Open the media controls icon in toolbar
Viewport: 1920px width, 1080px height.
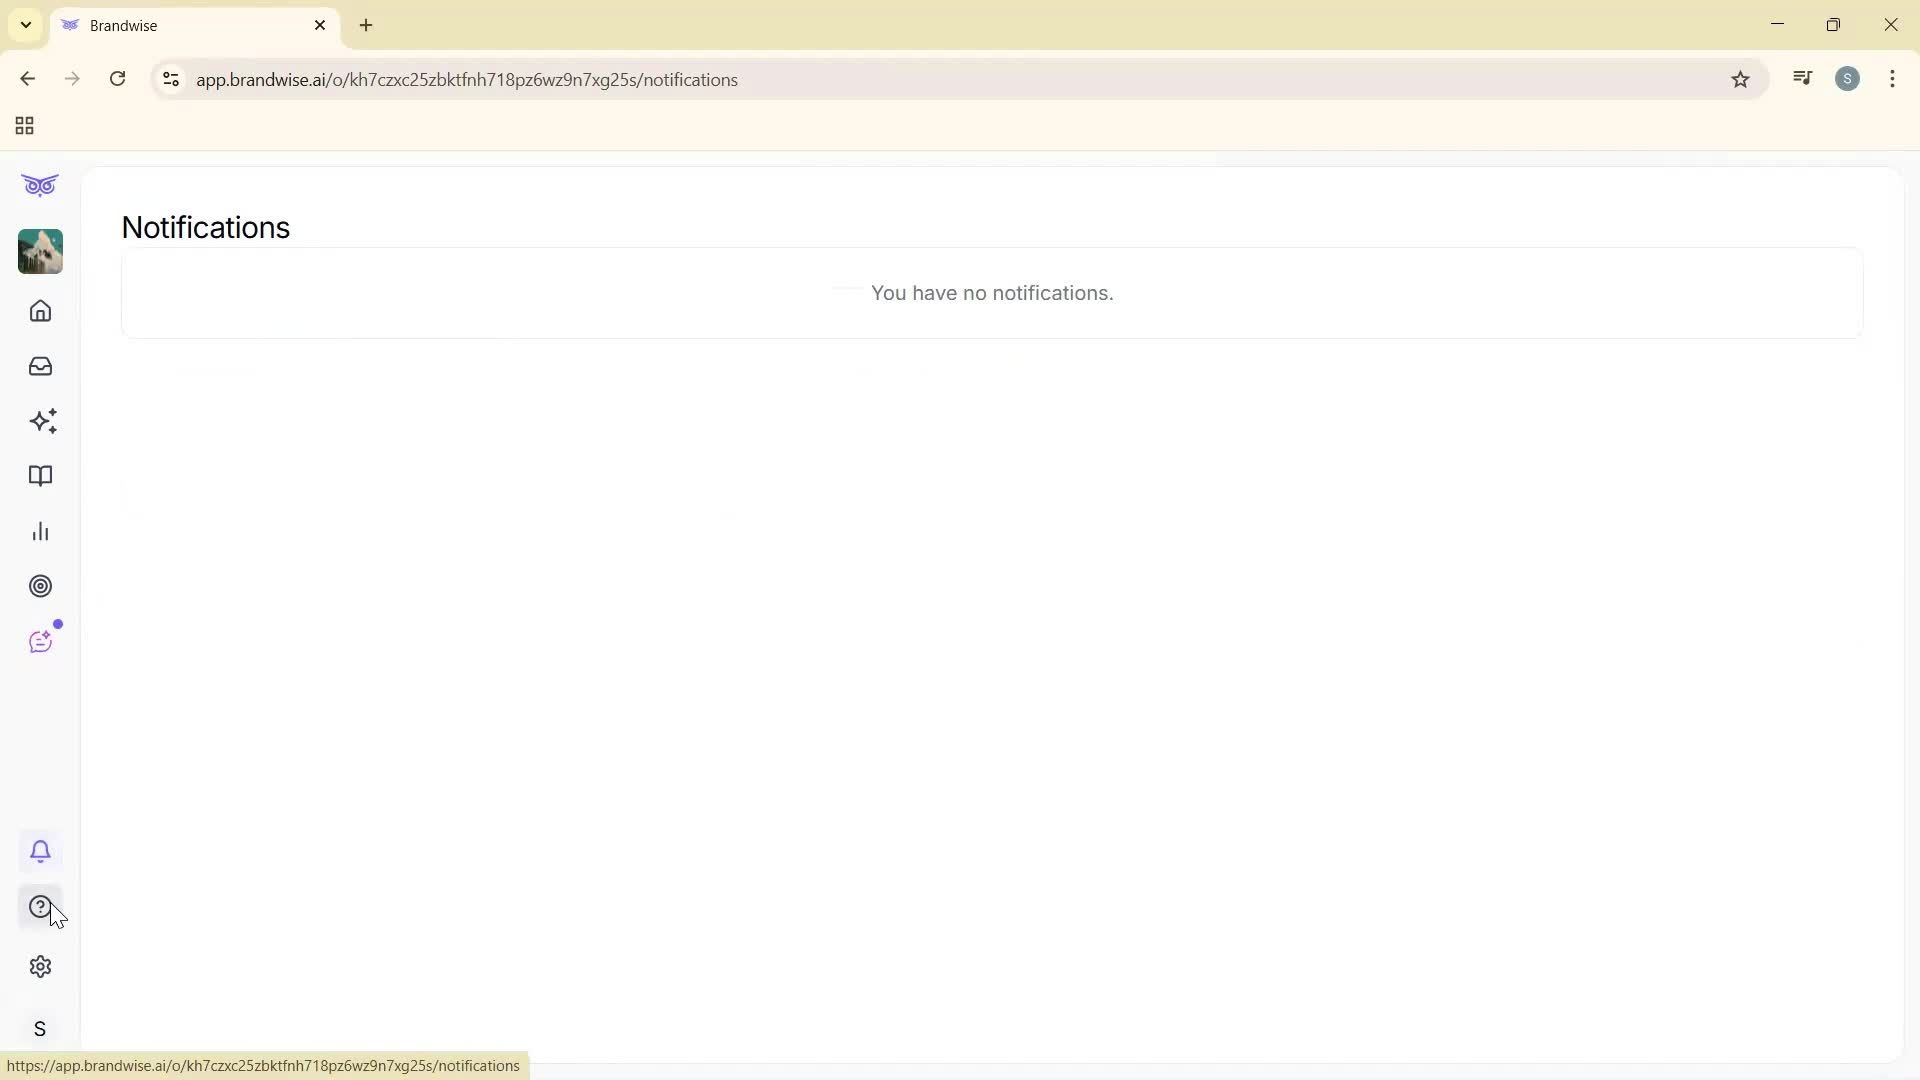tap(1802, 78)
